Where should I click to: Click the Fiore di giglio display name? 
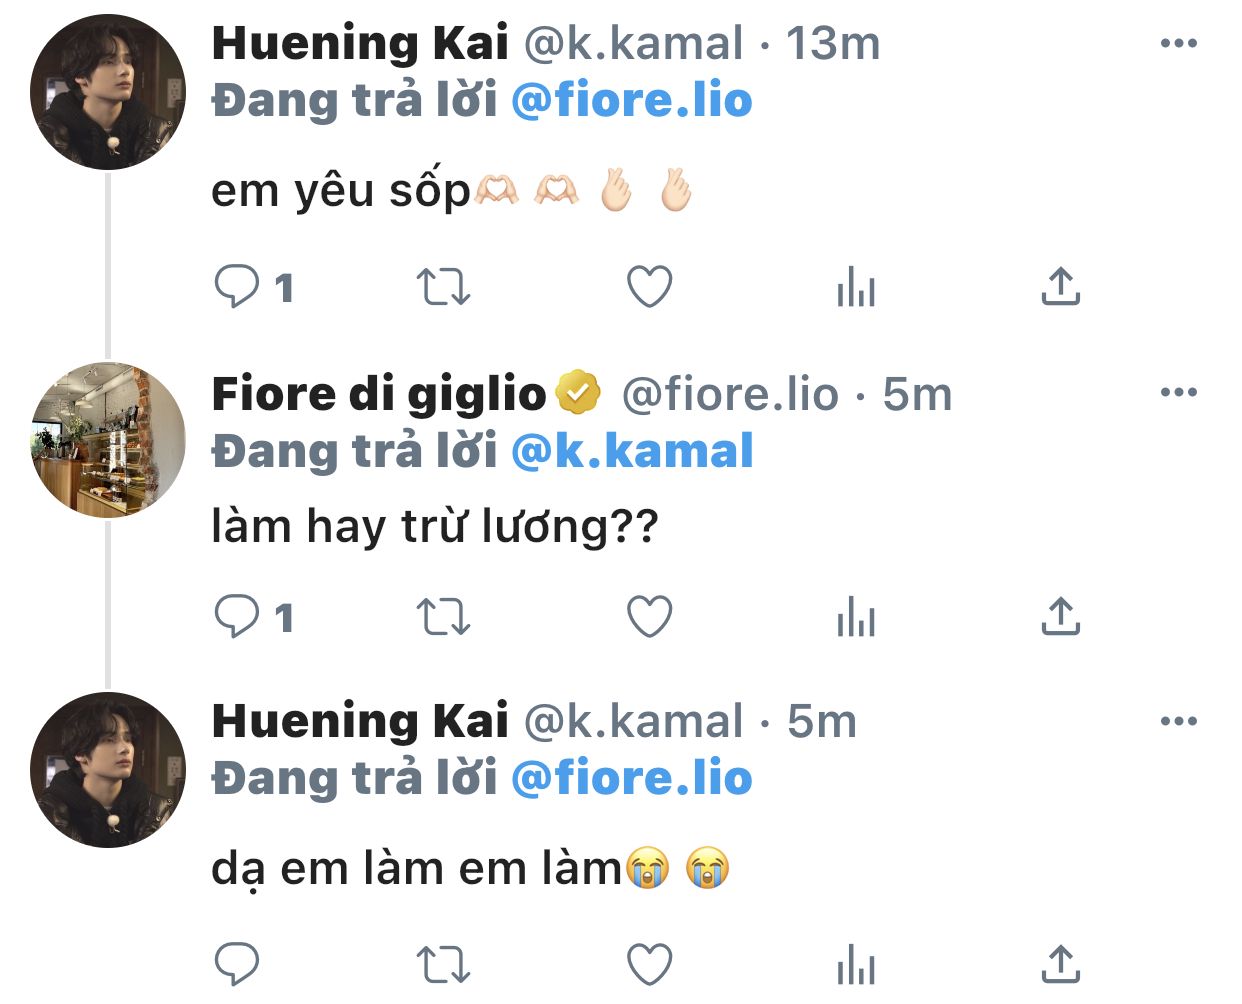pyautogui.click(x=378, y=394)
